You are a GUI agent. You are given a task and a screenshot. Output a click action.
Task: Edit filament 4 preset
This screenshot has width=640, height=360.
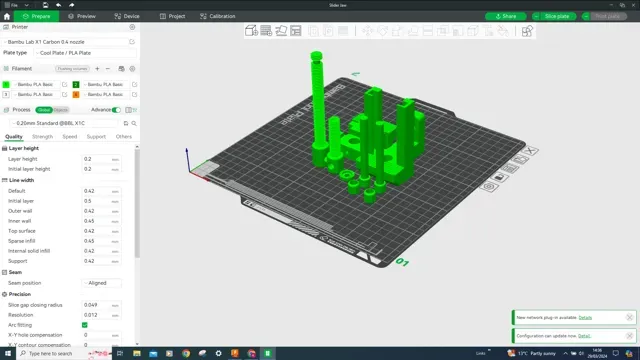[x=134, y=94]
